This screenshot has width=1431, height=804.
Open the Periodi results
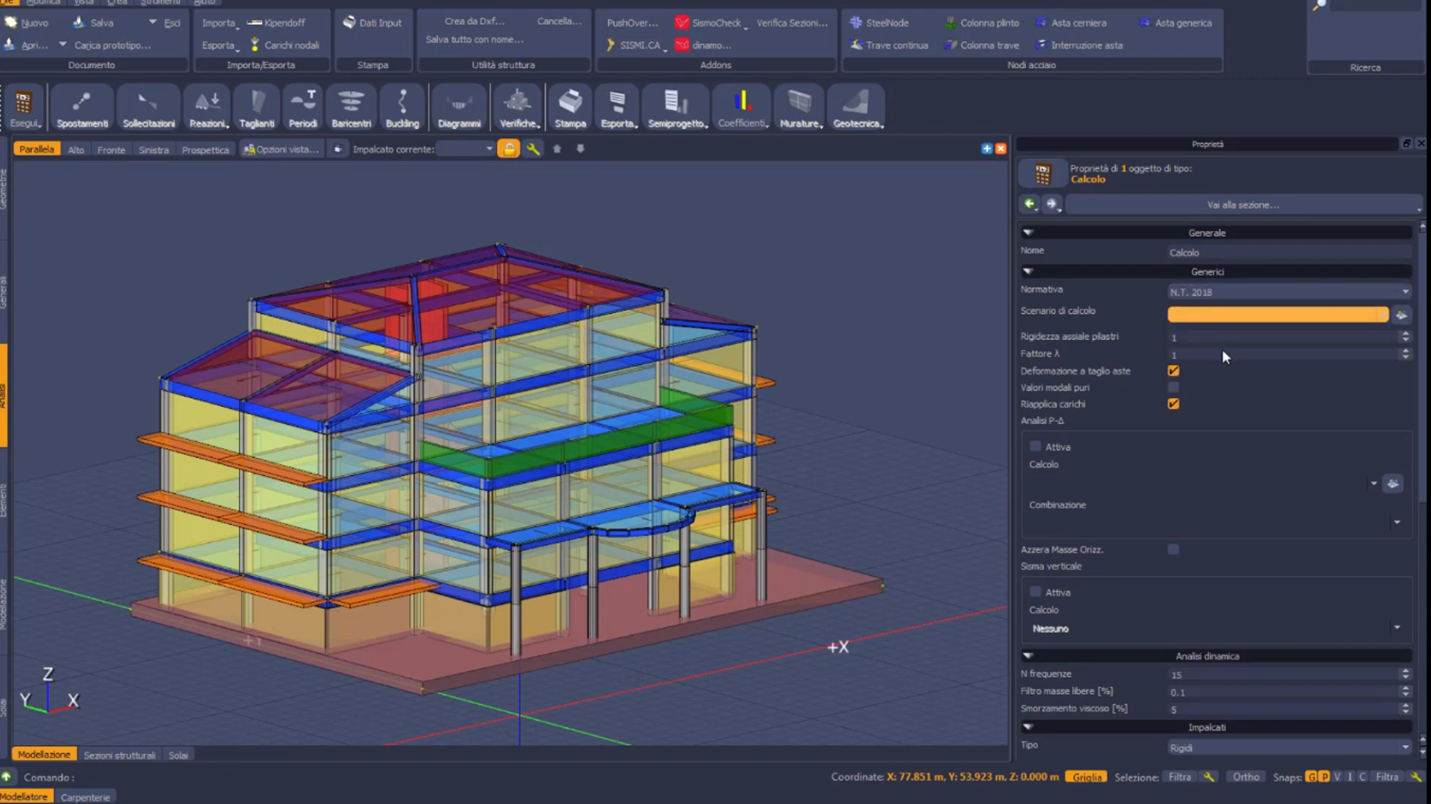point(303,108)
